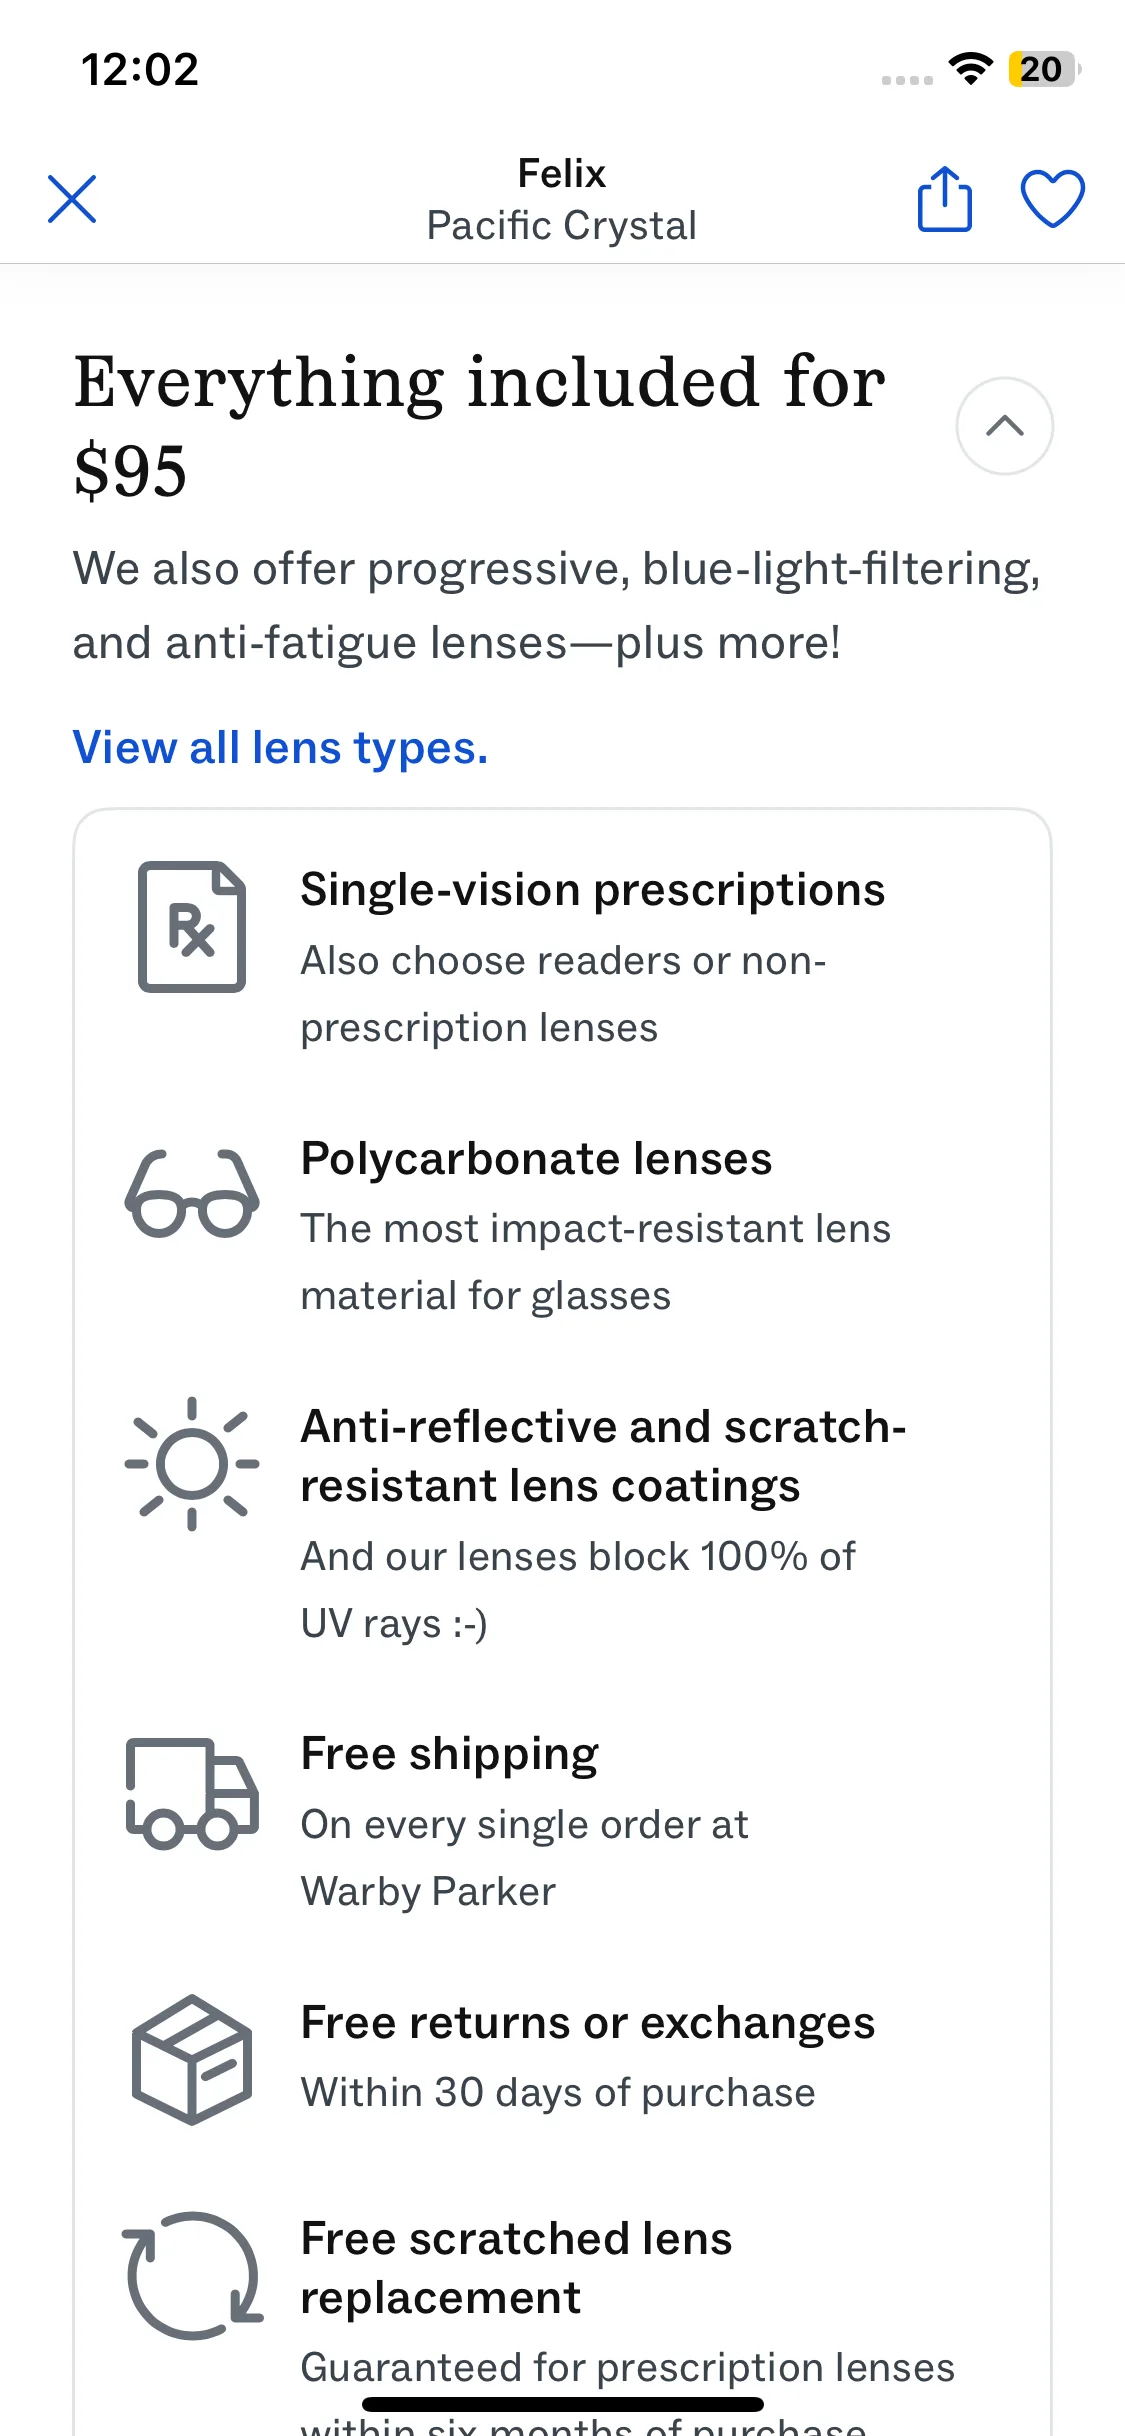Tap the box icon for returns

click(x=192, y=2060)
